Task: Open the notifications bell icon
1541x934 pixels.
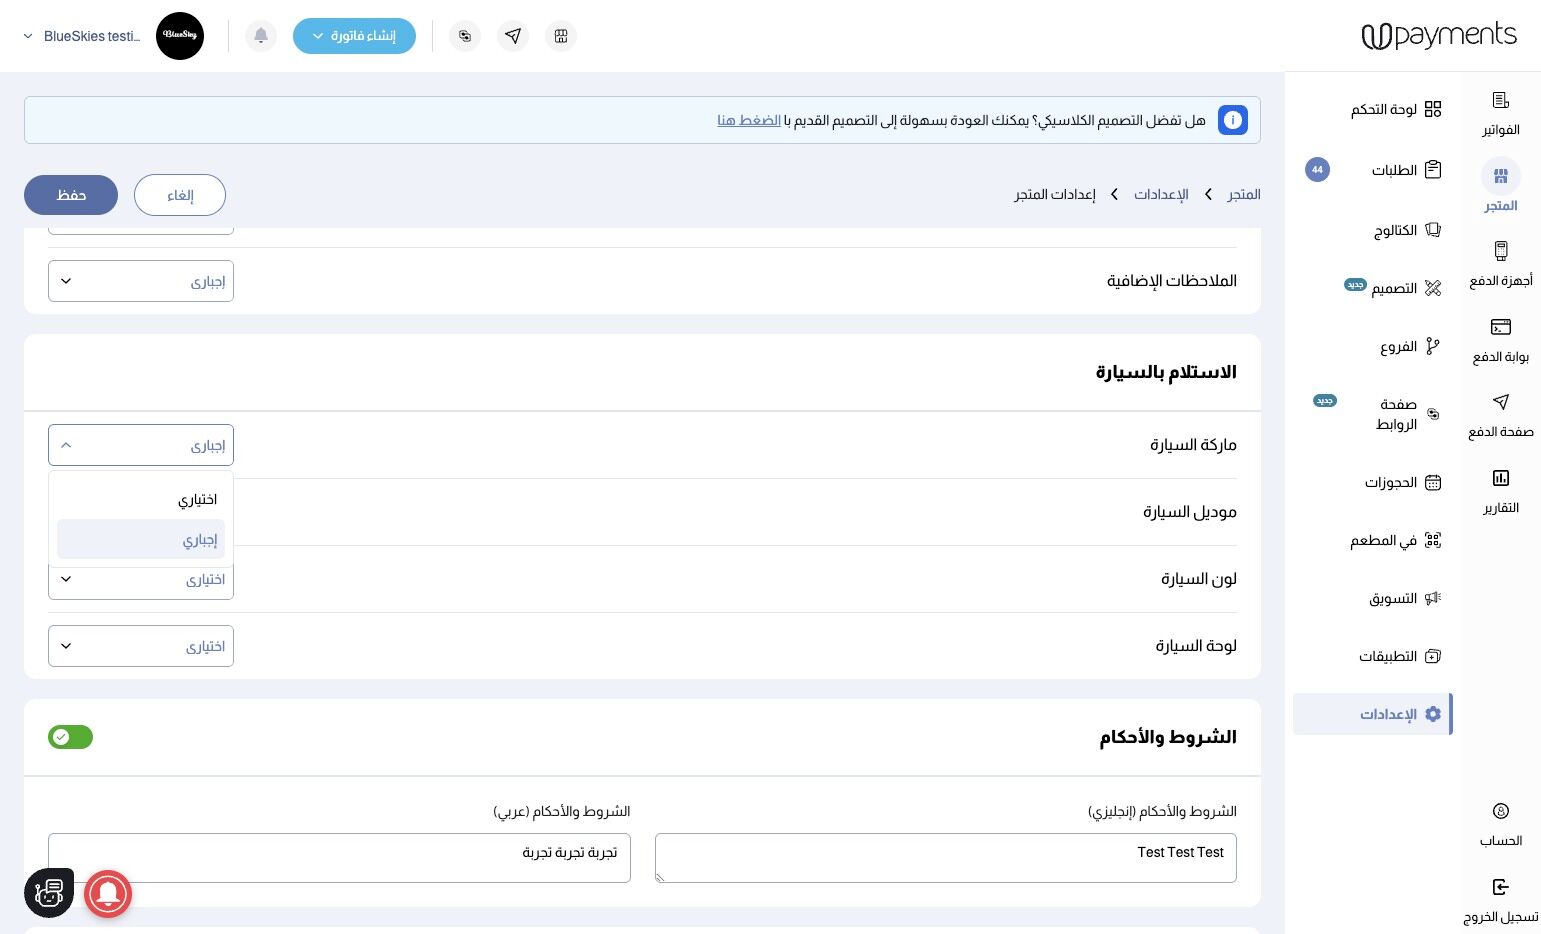Action: (x=261, y=36)
